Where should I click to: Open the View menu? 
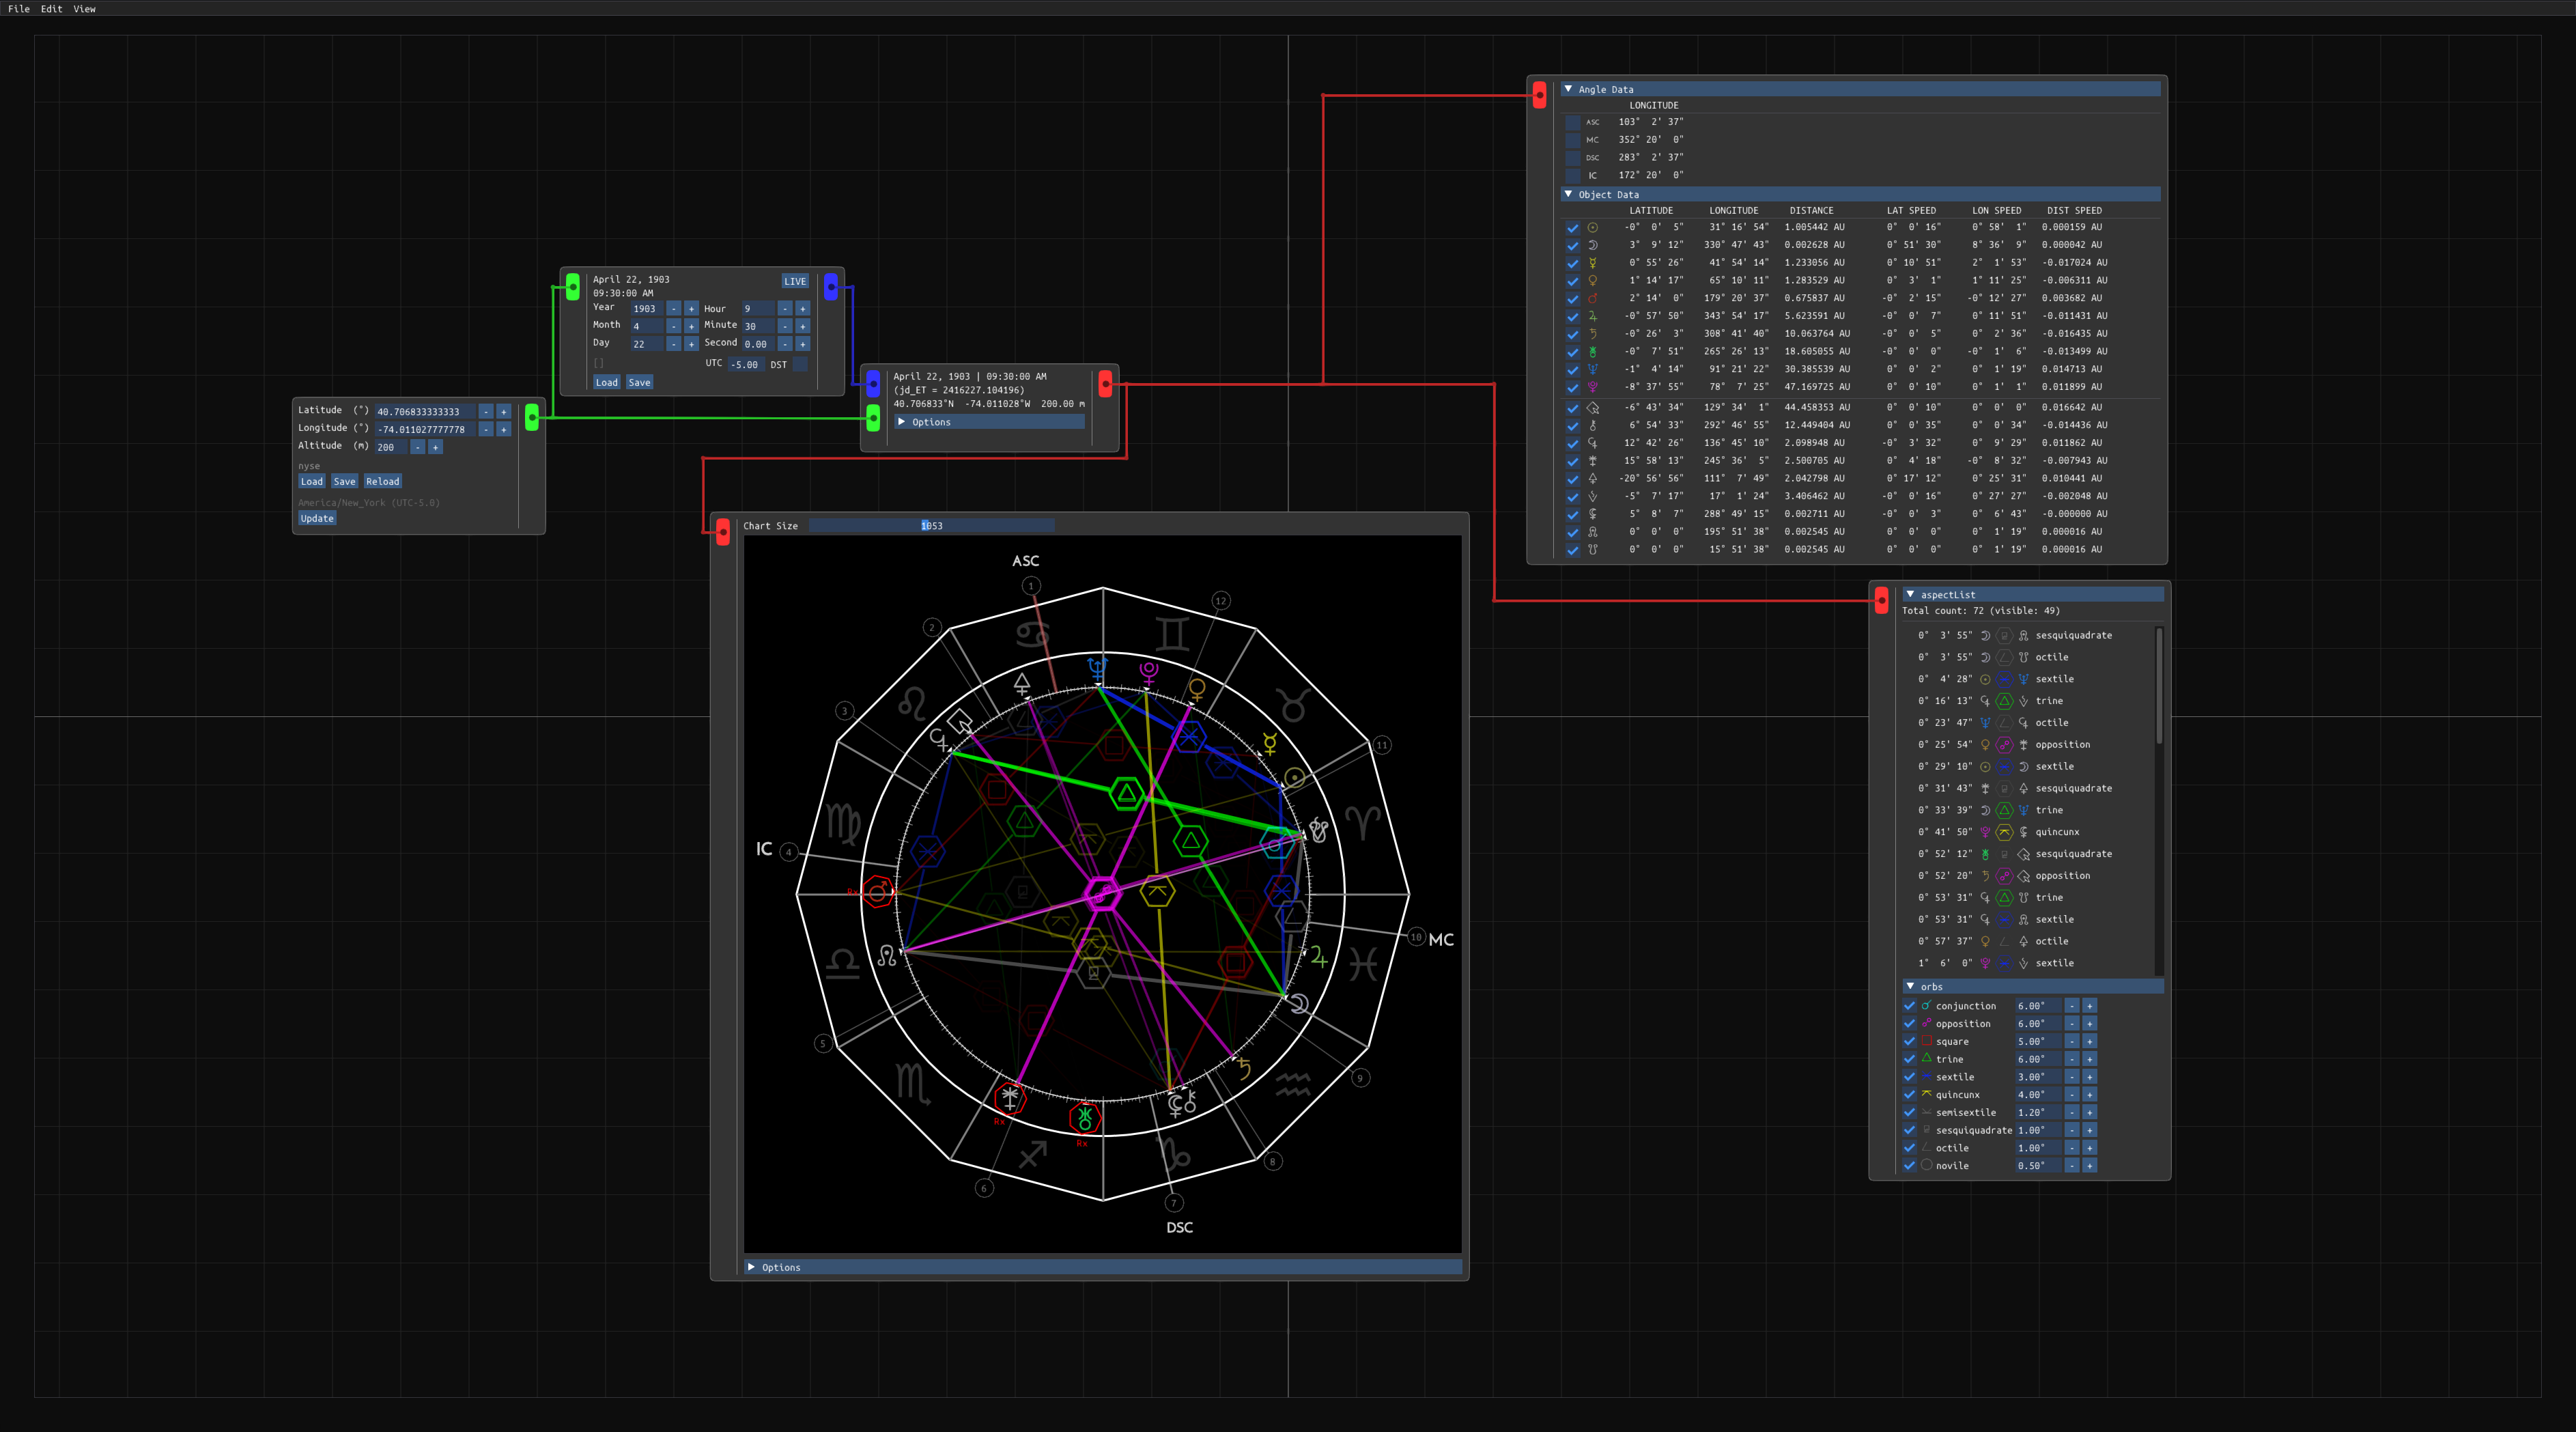[x=84, y=9]
